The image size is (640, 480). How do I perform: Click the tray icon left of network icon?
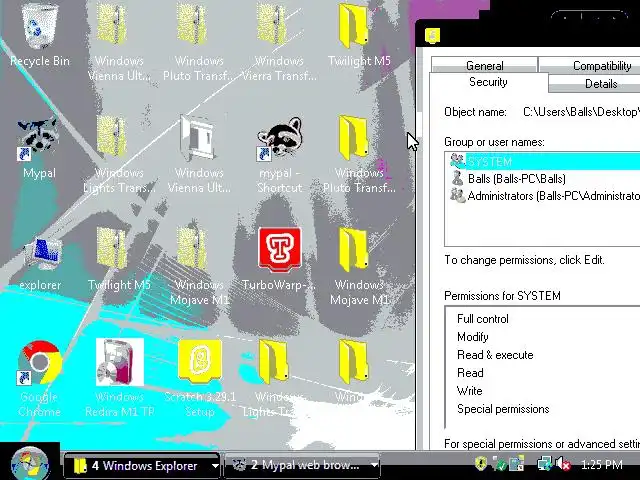(x=517, y=464)
